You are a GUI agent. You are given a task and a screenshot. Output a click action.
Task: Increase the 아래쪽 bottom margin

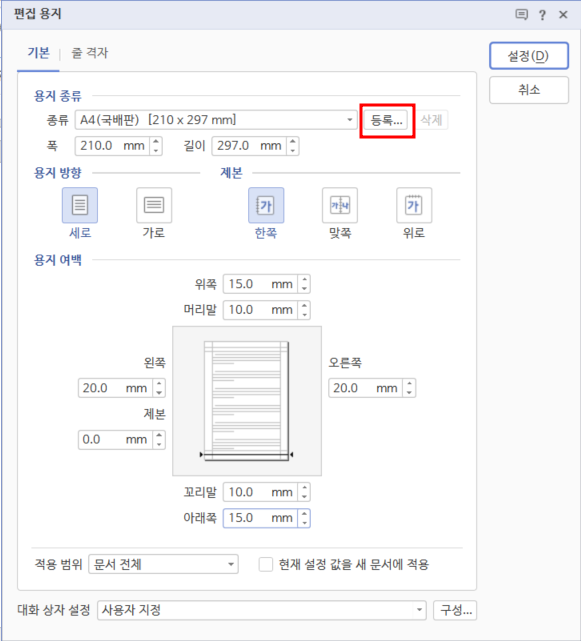coord(304,513)
